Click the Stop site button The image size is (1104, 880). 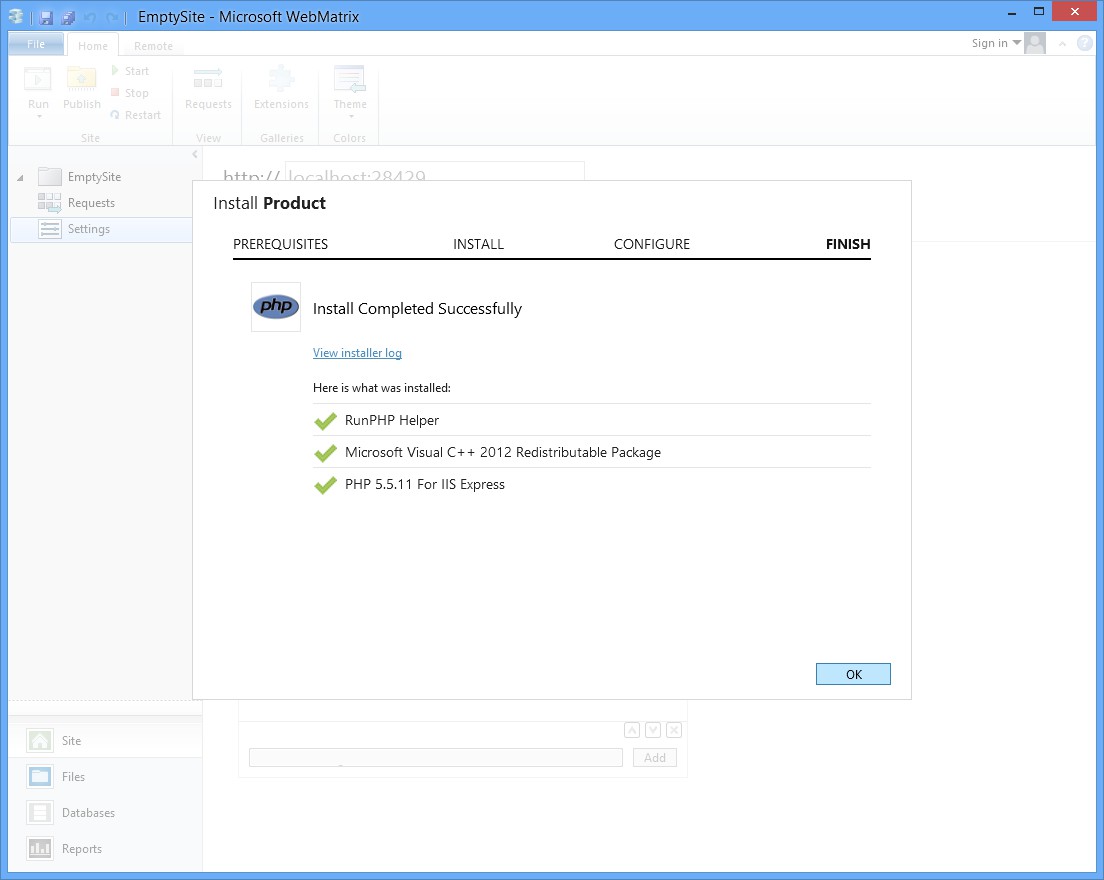click(130, 93)
